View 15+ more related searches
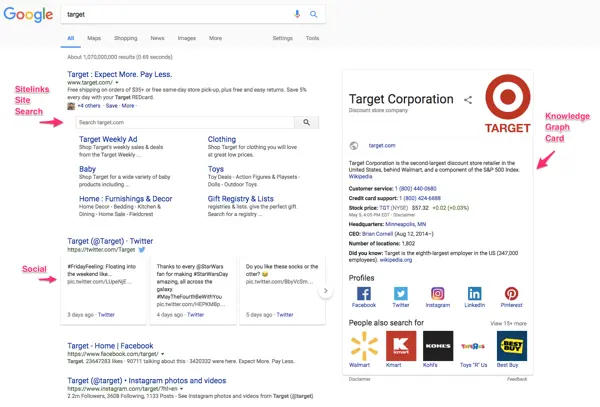This screenshot has width=600, height=407. tap(508, 324)
